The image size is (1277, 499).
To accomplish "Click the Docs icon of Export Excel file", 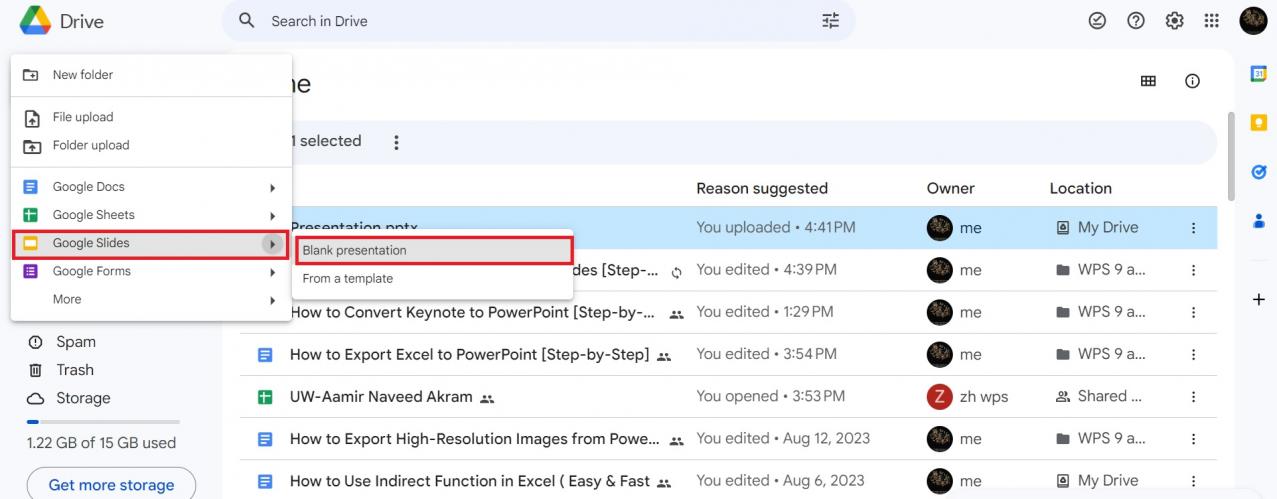I will pos(265,354).
